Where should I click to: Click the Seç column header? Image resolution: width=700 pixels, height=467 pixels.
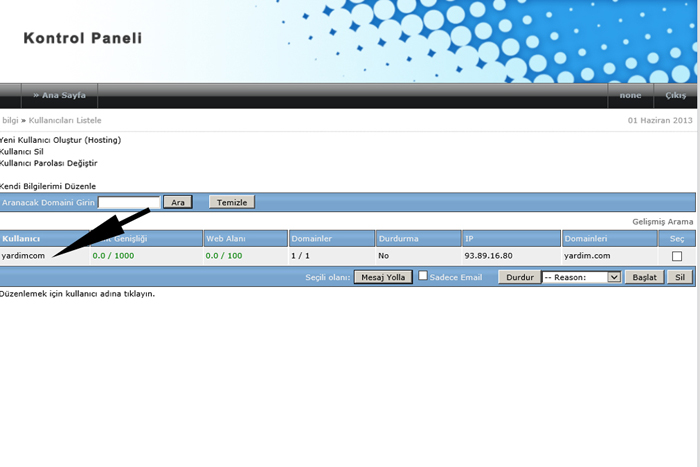677,239
